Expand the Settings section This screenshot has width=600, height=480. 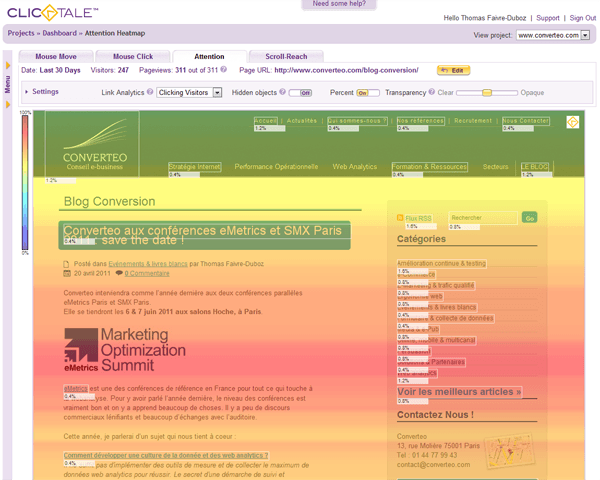[42, 91]
